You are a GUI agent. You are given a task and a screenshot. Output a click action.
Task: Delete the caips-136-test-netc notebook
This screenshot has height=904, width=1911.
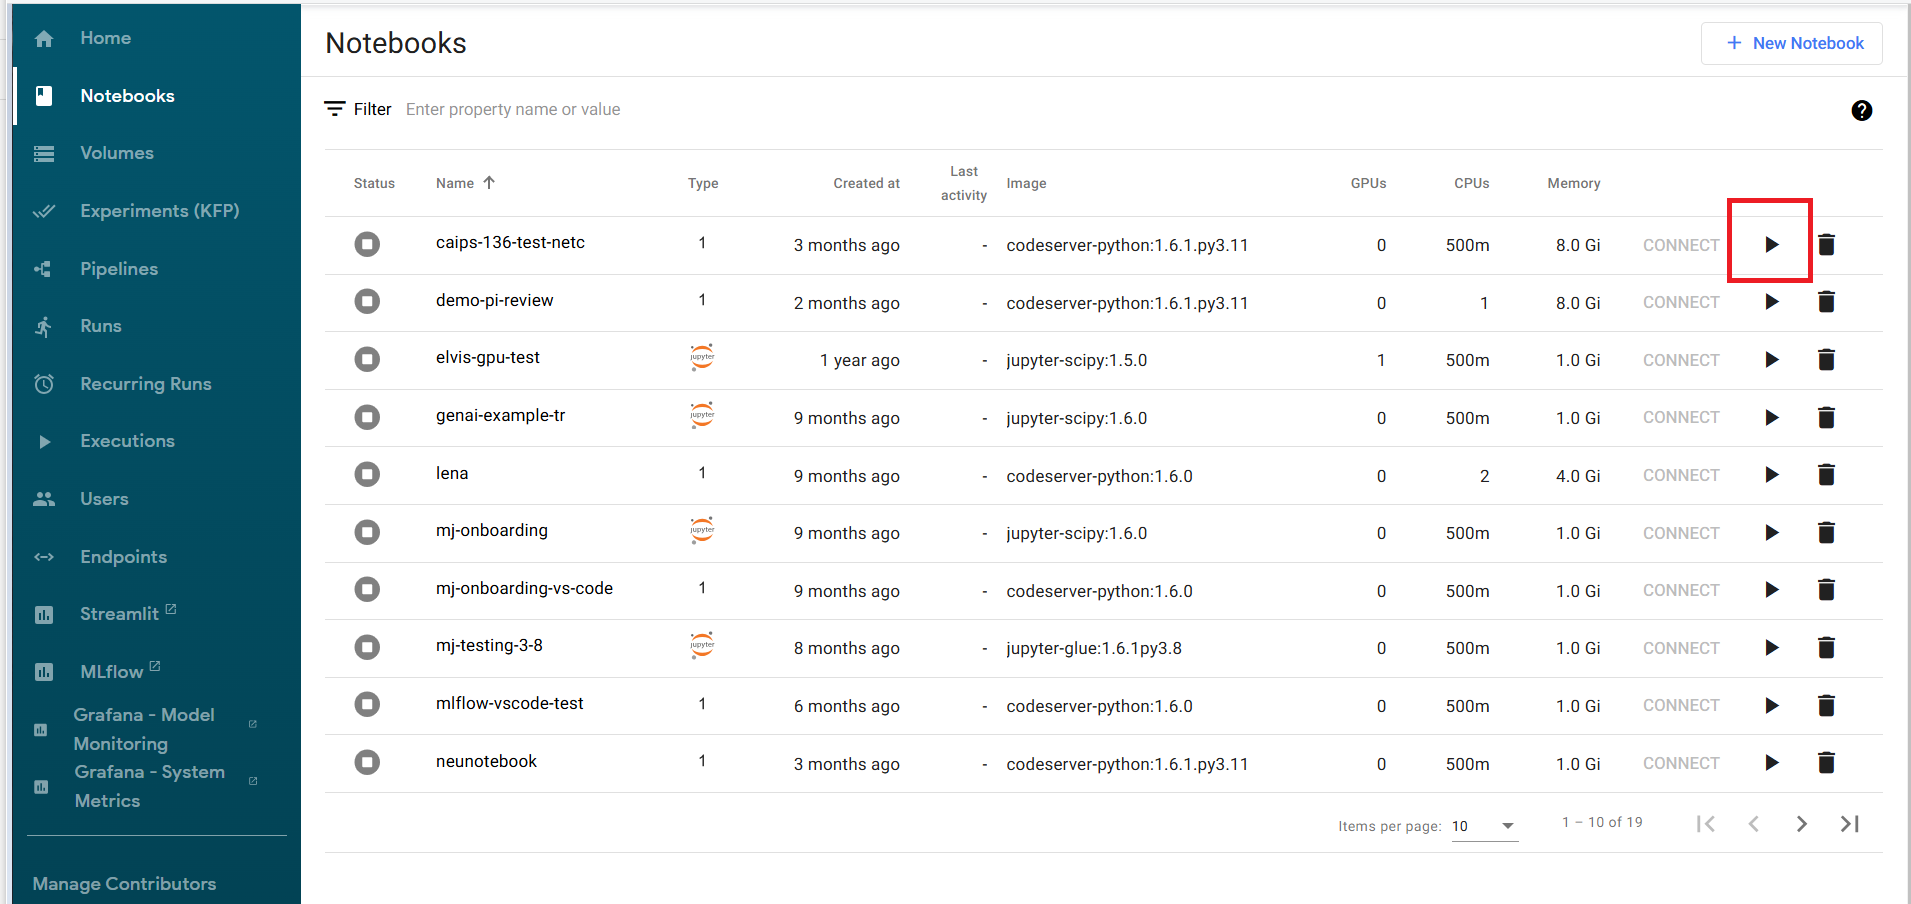click(1826, 244)
